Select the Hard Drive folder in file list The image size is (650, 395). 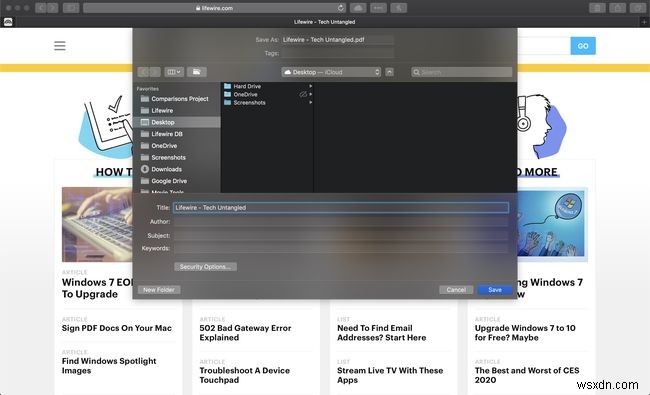click(267, 86)
